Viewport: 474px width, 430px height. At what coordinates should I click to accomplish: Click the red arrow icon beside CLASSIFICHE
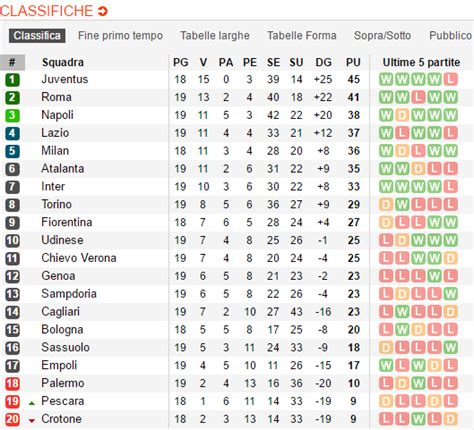coord(102,11)
